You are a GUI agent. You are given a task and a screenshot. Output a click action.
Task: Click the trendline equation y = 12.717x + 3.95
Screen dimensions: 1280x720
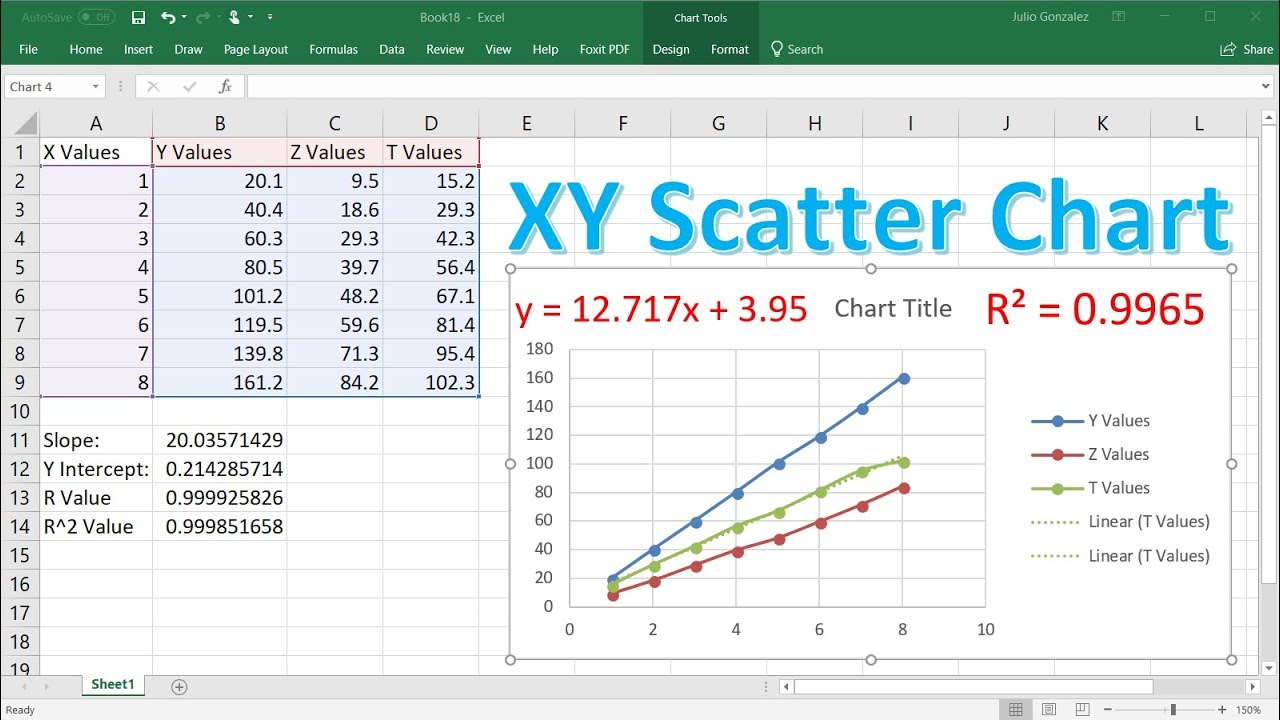point(661,309)
